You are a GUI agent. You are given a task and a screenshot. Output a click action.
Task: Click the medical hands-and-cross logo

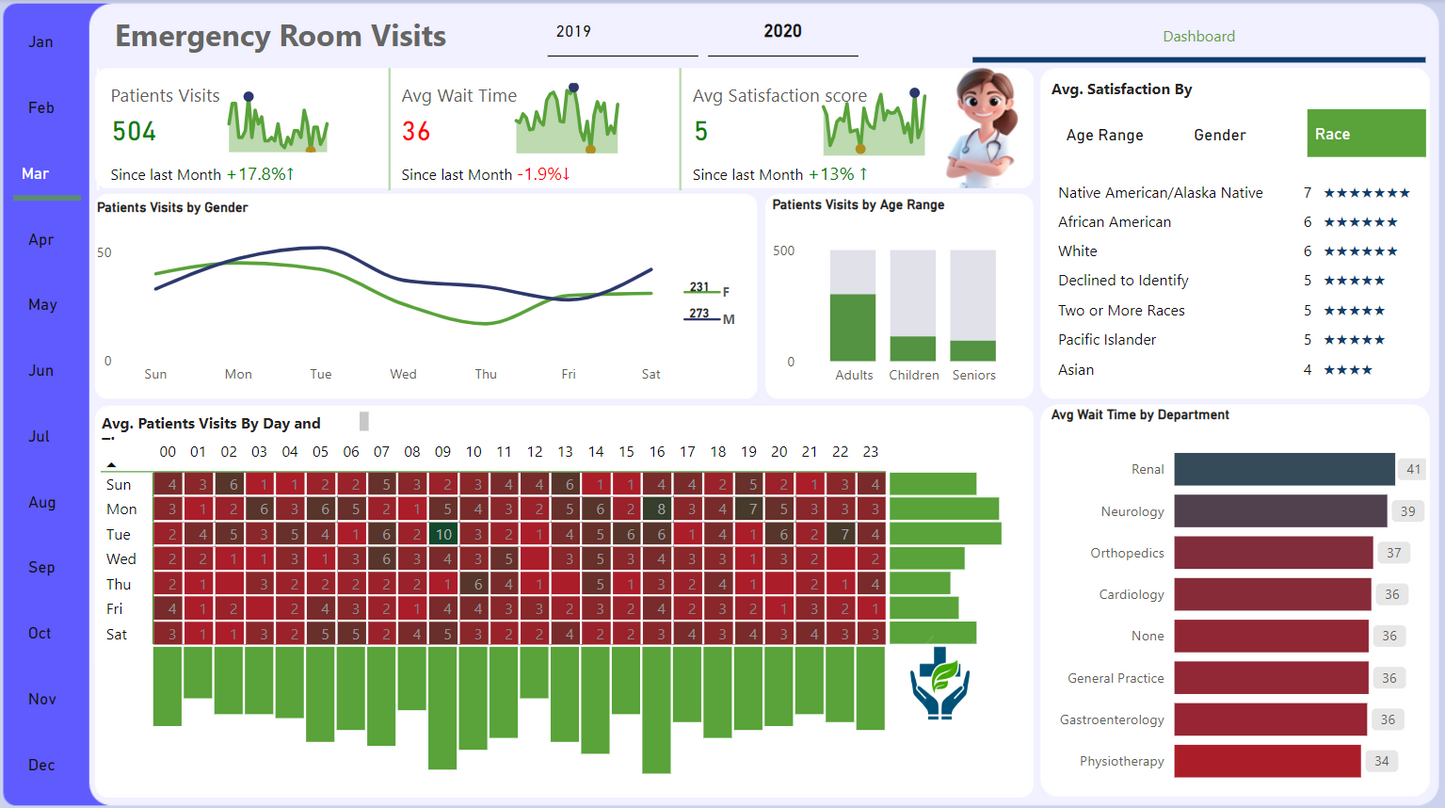[x=939, y=683]
